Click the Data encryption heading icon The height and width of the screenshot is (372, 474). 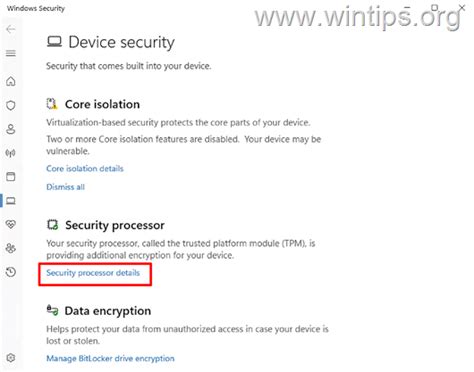coord(52,310)
